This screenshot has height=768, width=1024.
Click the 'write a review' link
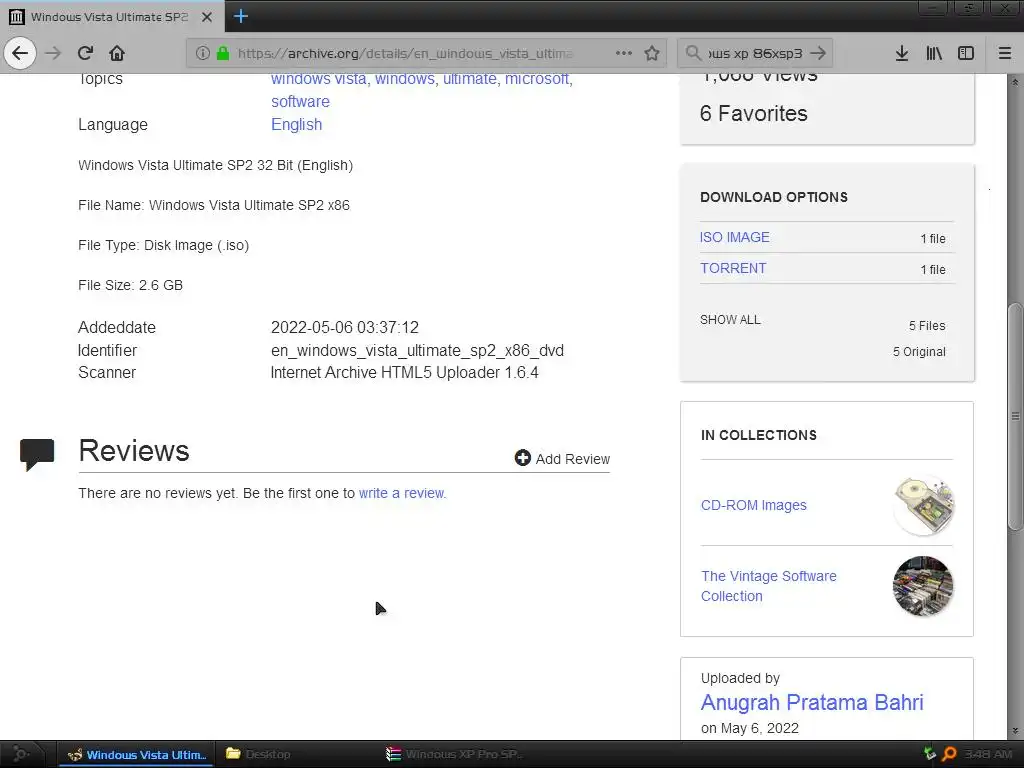click(x=402, y=493)
